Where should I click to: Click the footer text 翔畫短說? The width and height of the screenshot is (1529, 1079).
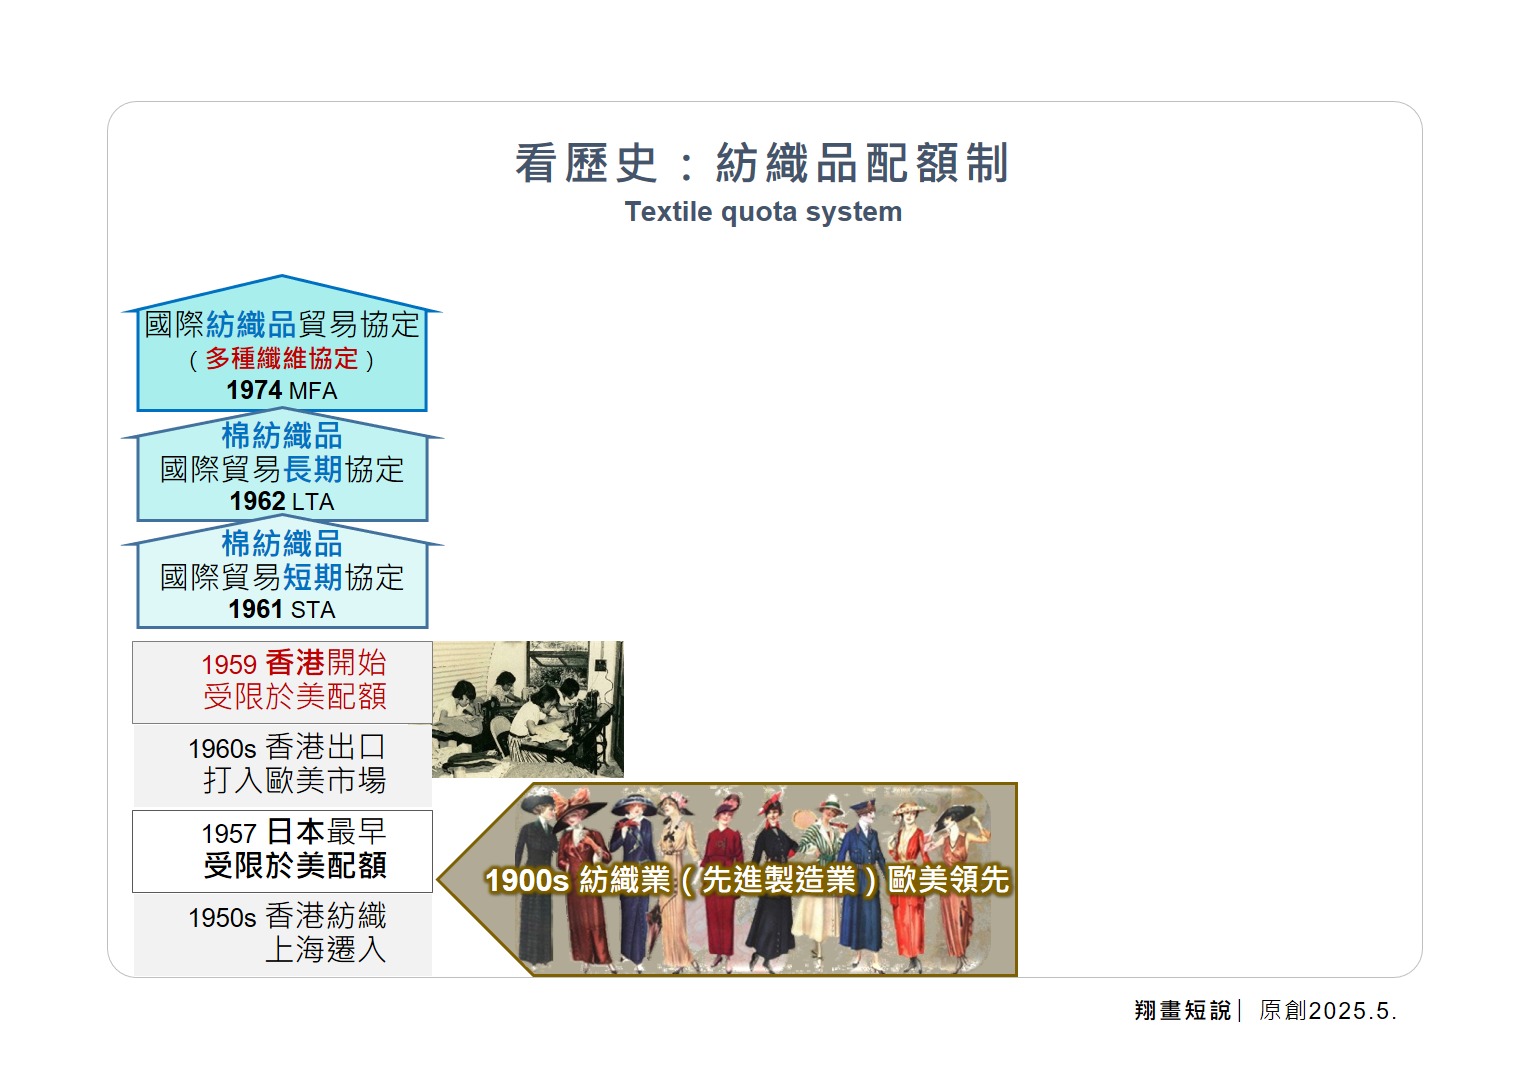point(1183,1011)
